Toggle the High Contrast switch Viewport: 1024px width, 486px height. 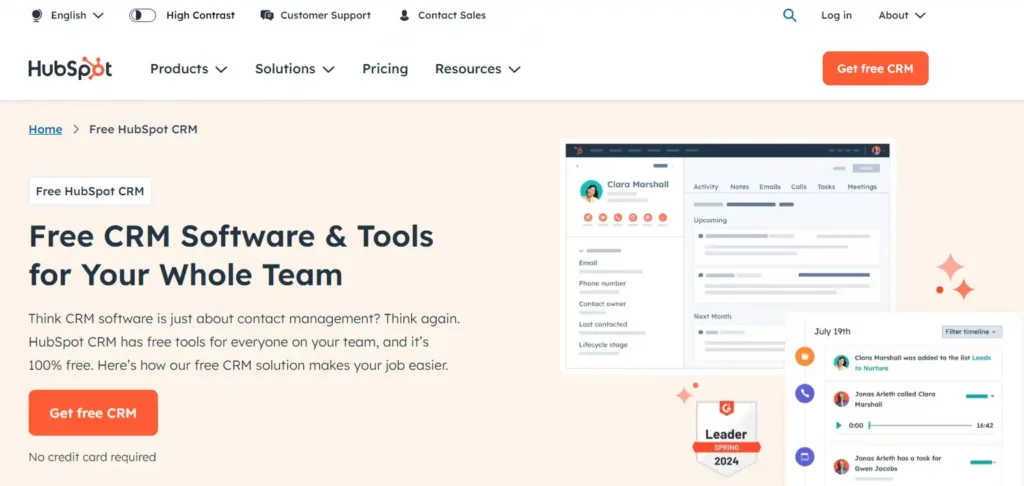[142, 15]
